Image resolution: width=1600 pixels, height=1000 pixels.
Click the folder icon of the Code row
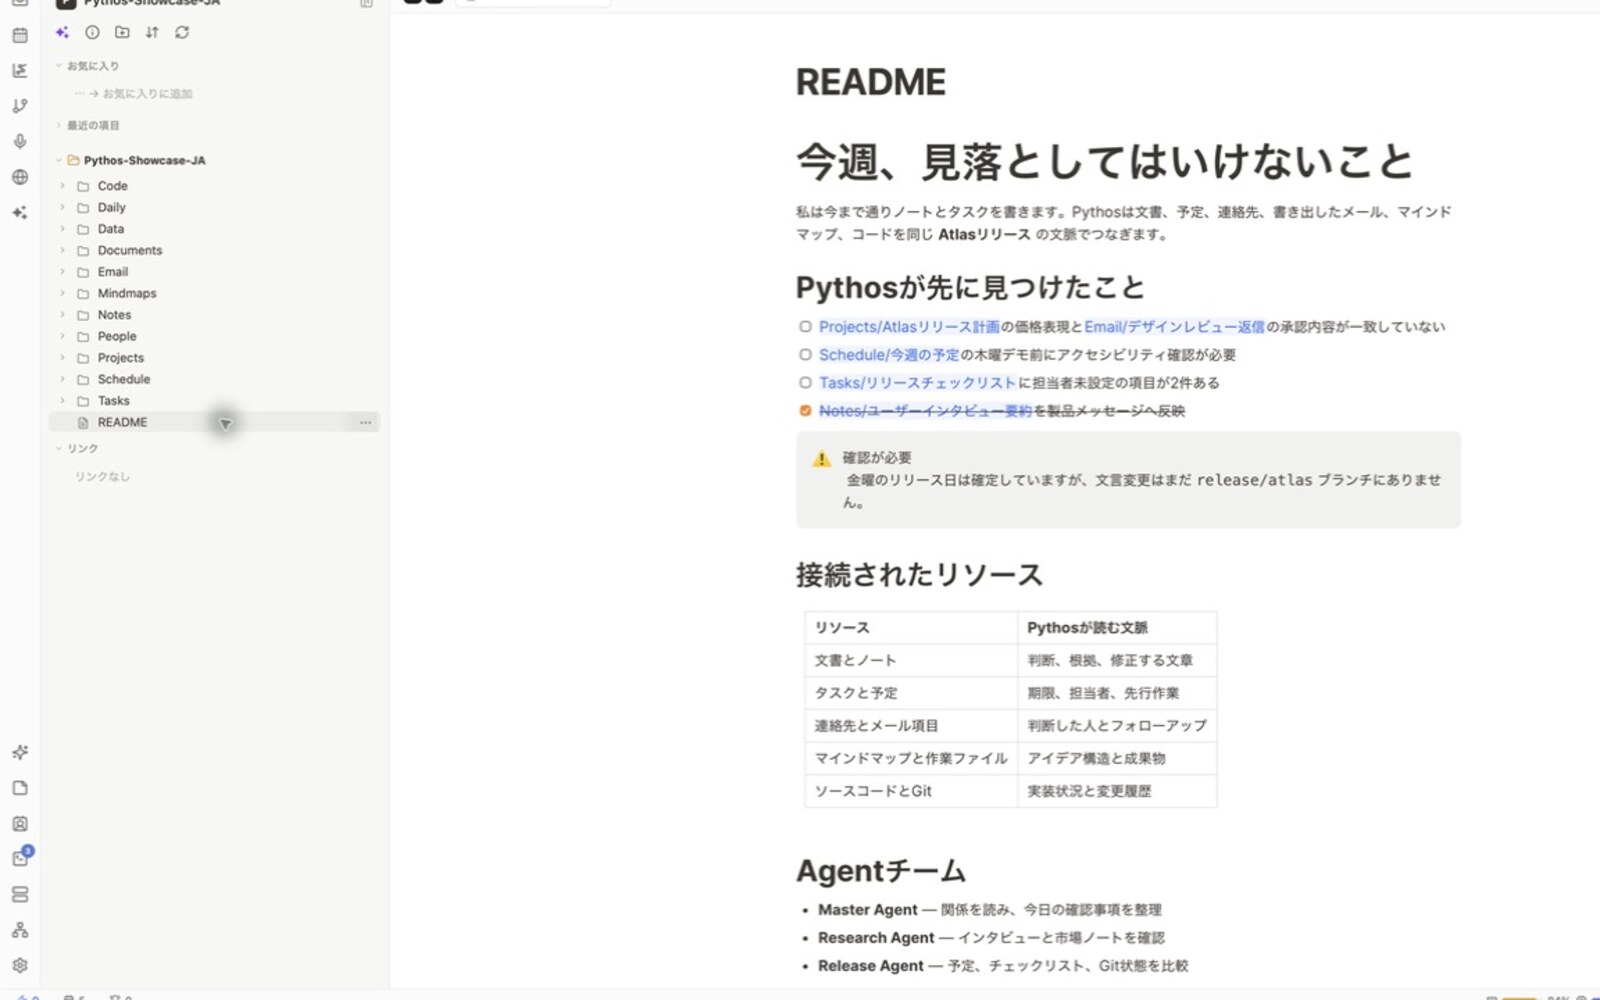click(x=83, y=186)
